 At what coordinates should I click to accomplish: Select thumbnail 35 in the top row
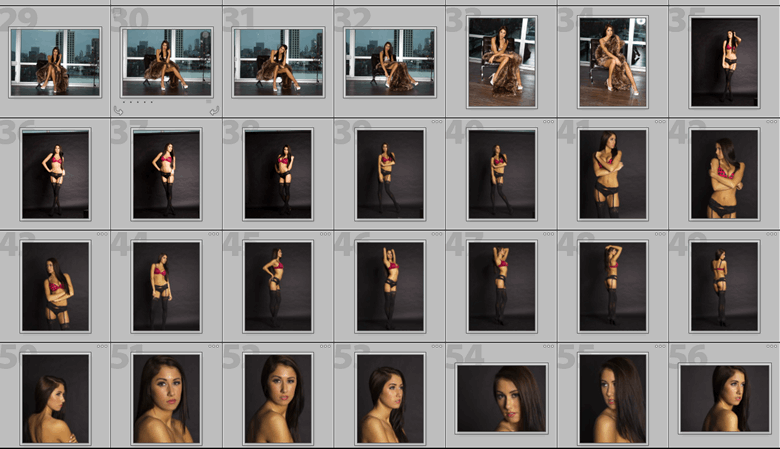[x=724, y=62]
